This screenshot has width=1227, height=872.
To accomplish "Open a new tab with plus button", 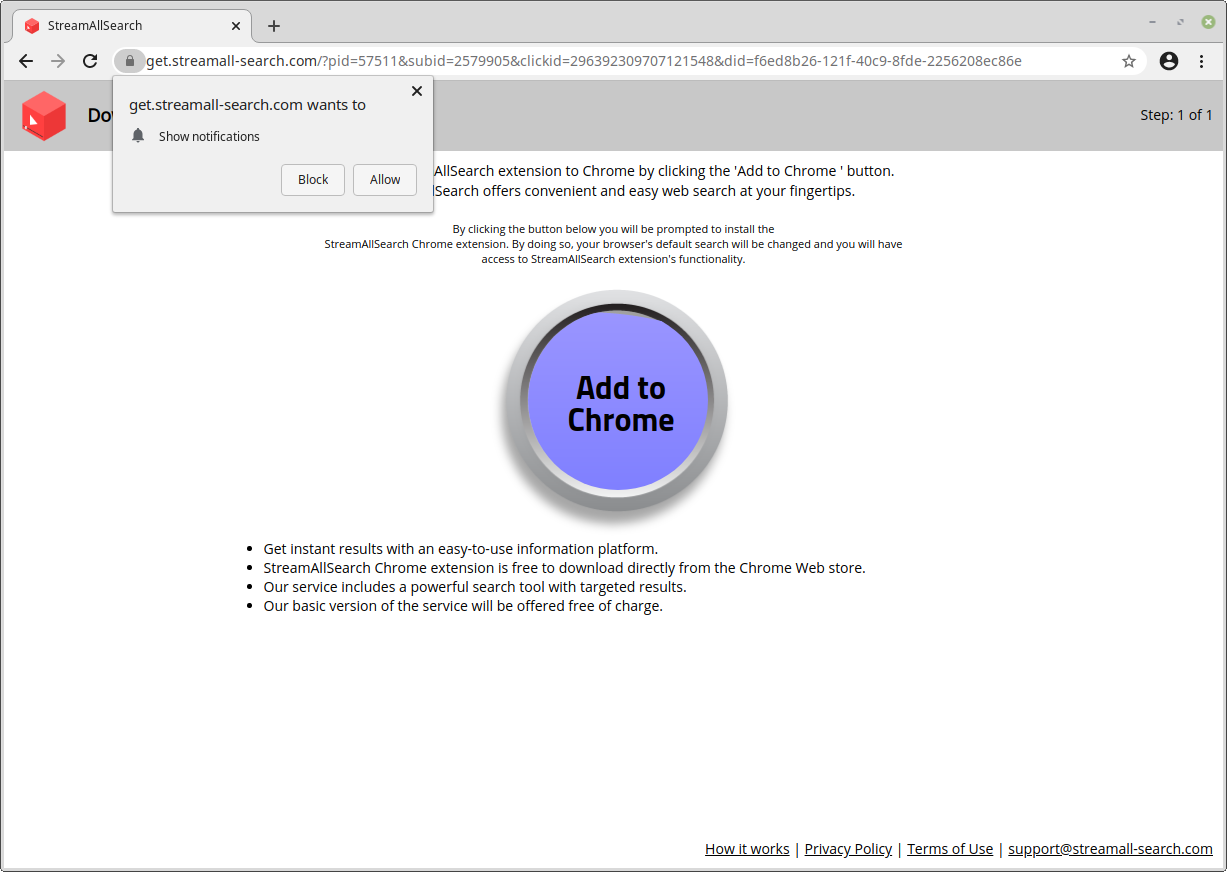I will click(274, 26).
